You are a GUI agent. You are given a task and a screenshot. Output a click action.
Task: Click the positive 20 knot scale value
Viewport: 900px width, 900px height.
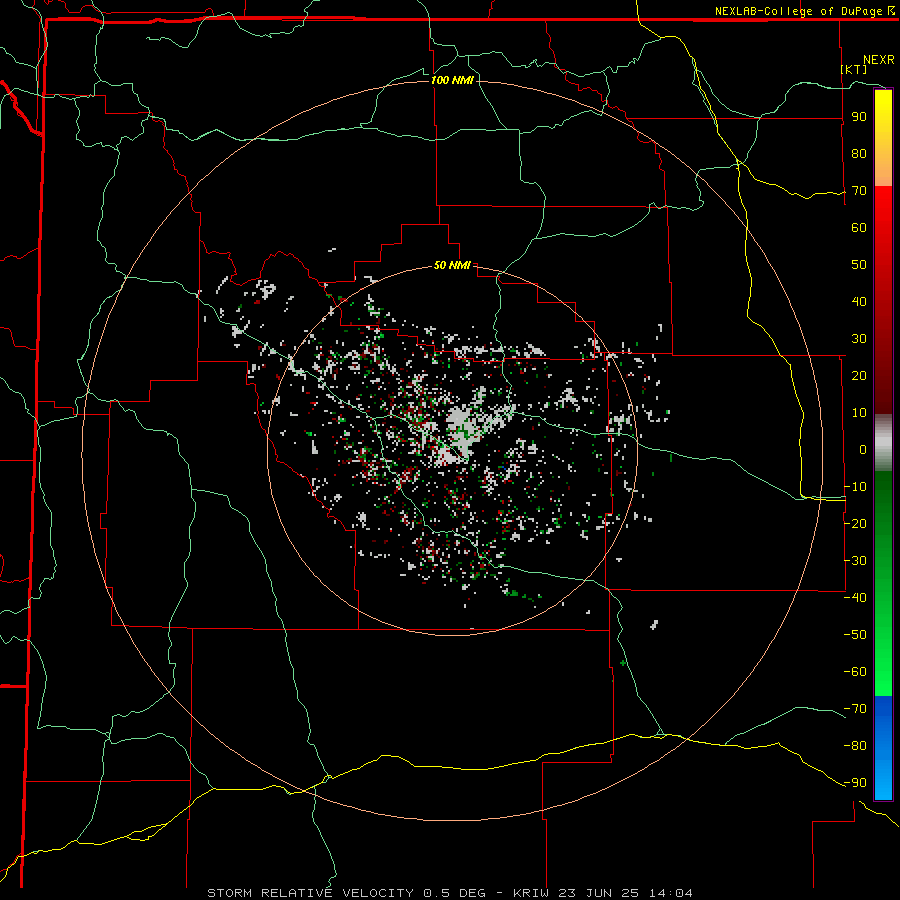859,375
